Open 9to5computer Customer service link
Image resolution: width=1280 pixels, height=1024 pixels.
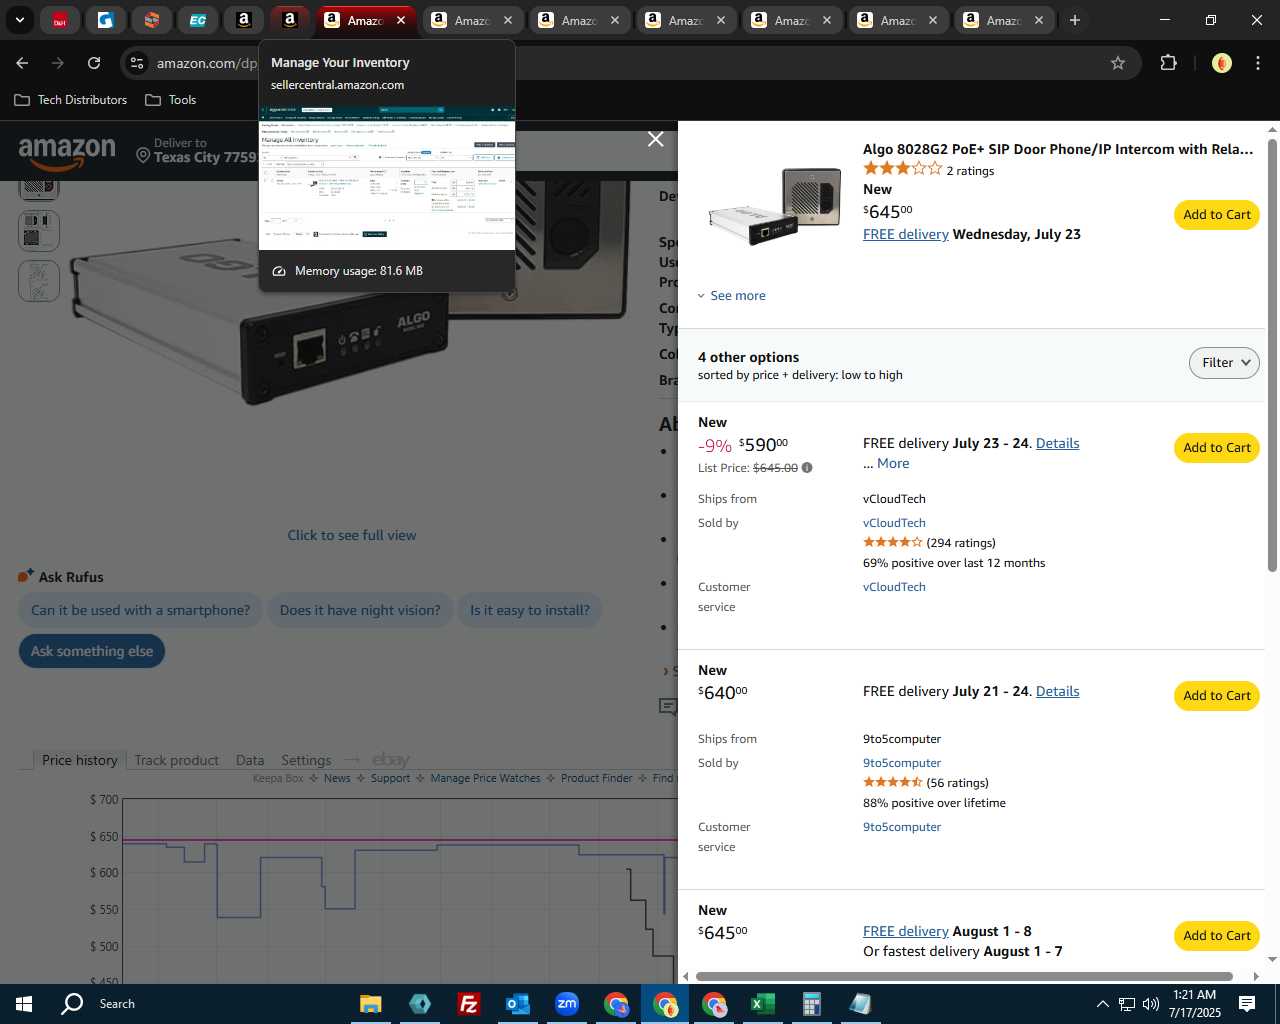click(902, 827)
